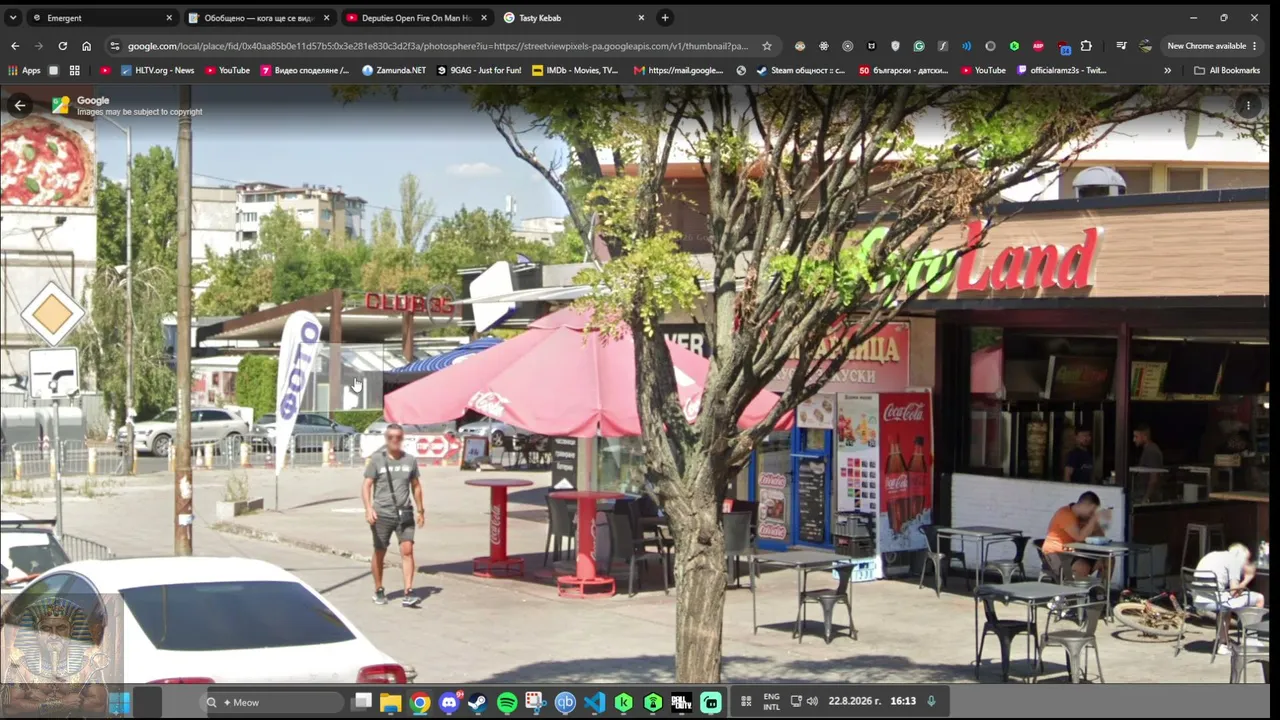Viewport: 1280px width, 720px height.
Task: Launch Call of Duty from the taskbar
Action: [x=681, y=702]
